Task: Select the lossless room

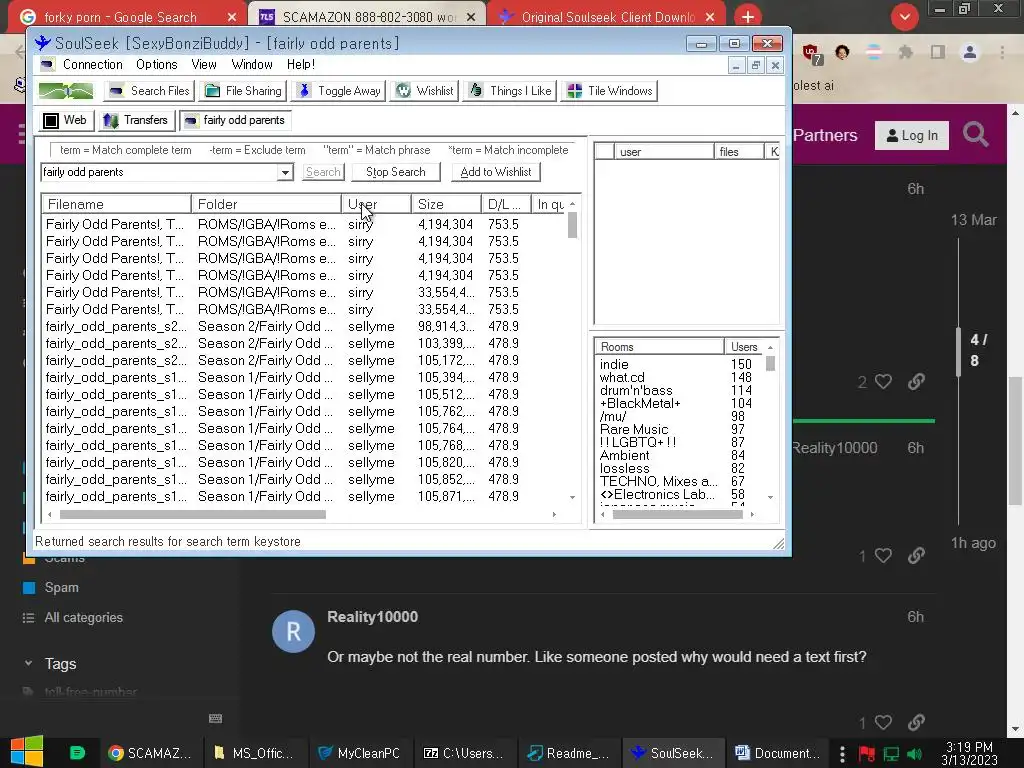Action: (x=625, y=469)
